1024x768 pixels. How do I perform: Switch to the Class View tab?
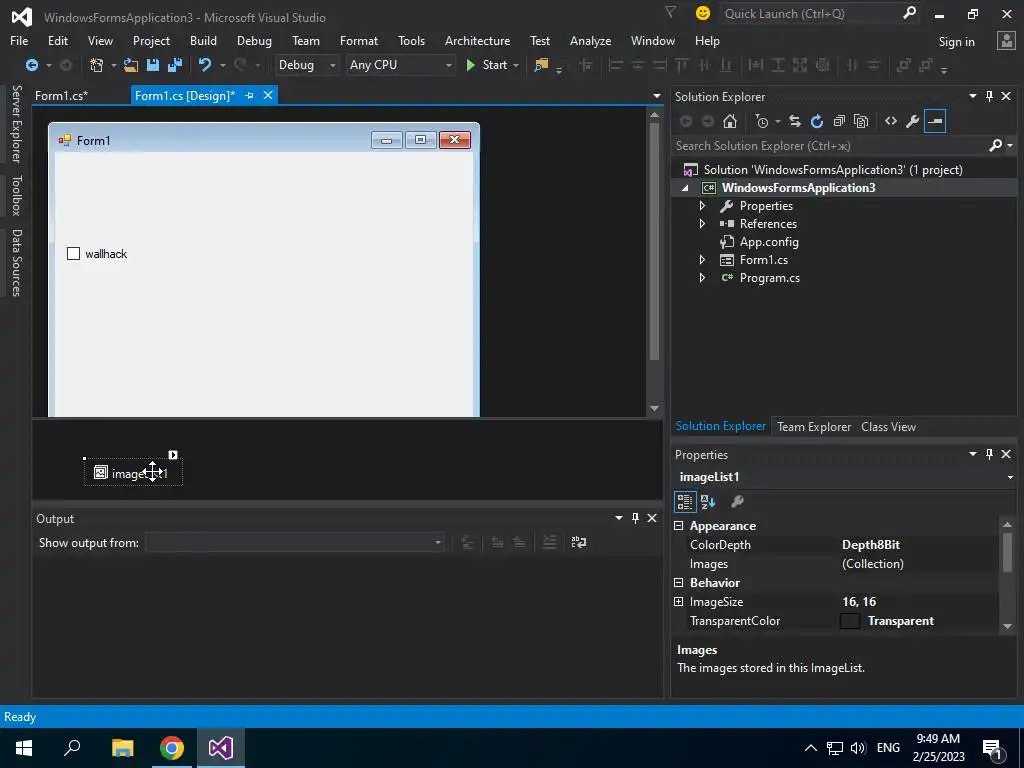click(x=888, y=426)
